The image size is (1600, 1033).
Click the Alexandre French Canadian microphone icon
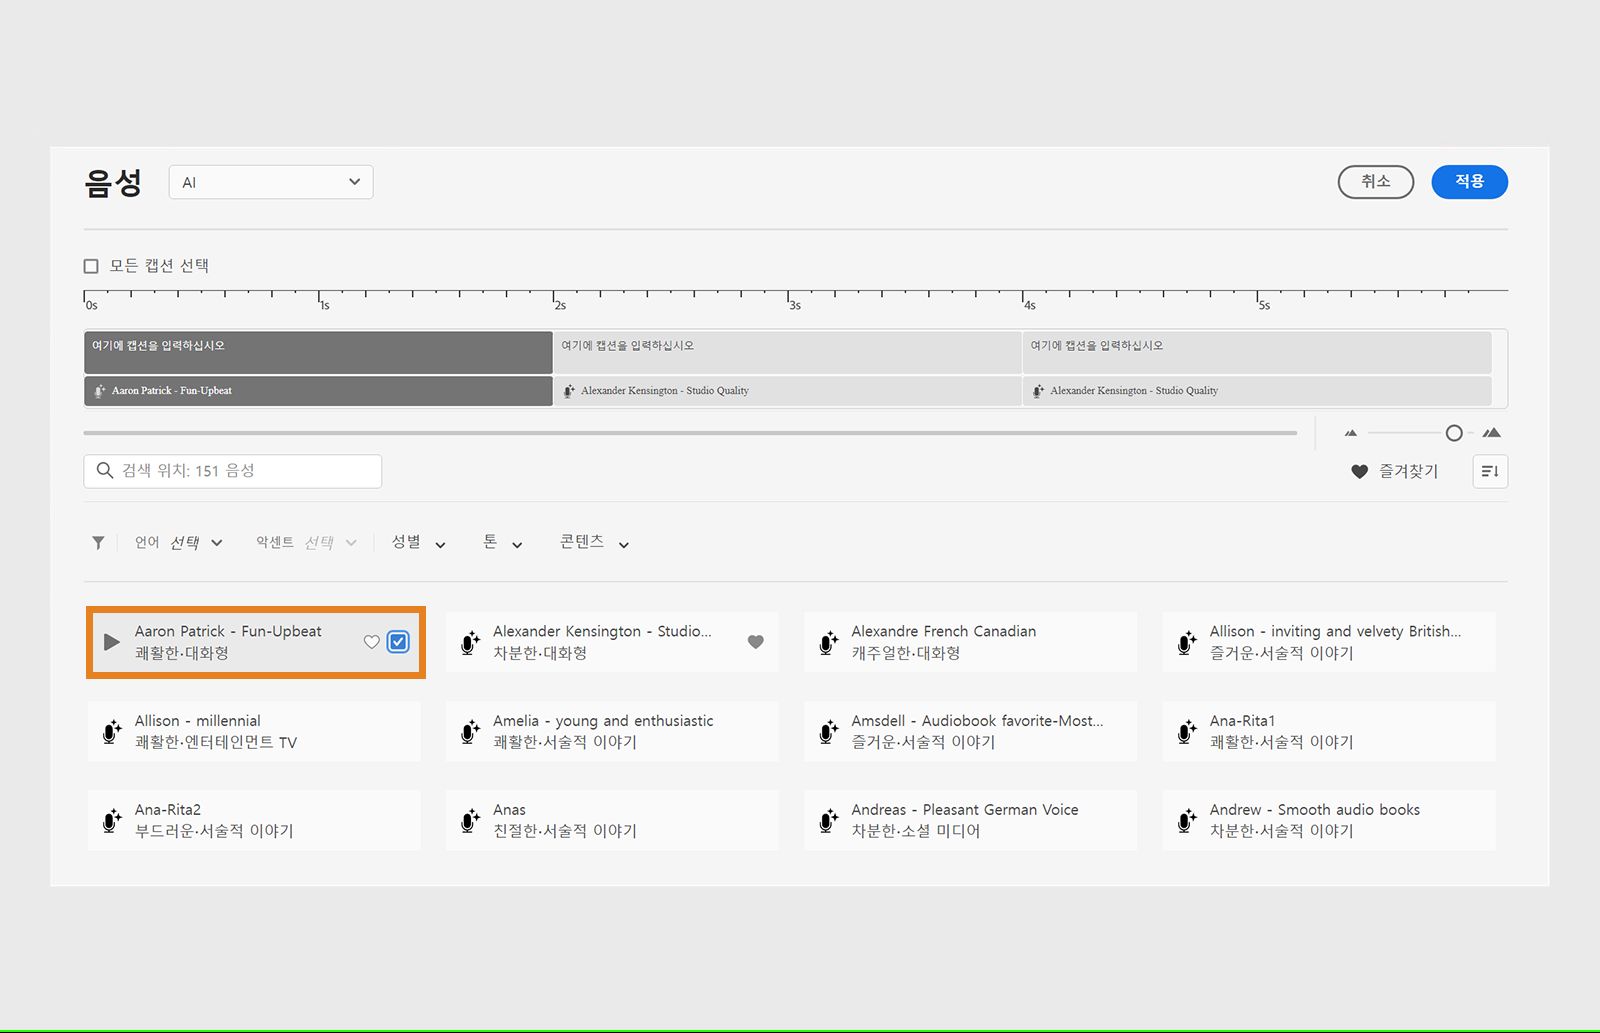point(829,642)
